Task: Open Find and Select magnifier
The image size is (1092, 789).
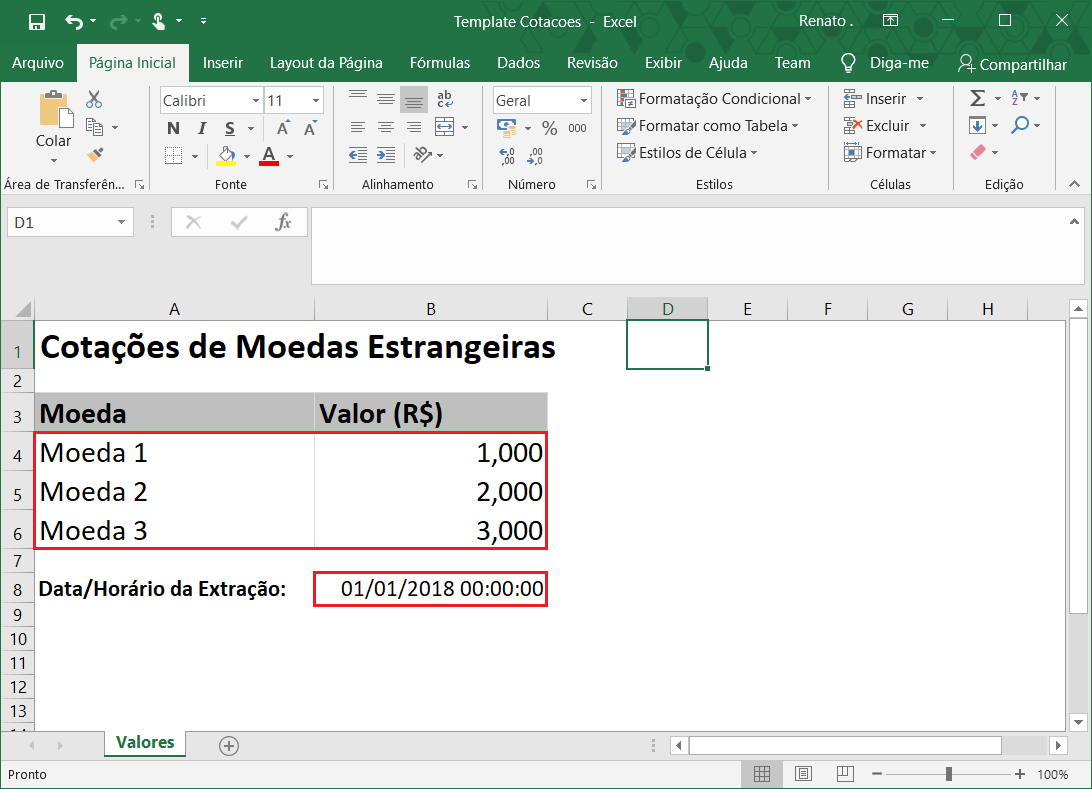Action: [1020, 125]
